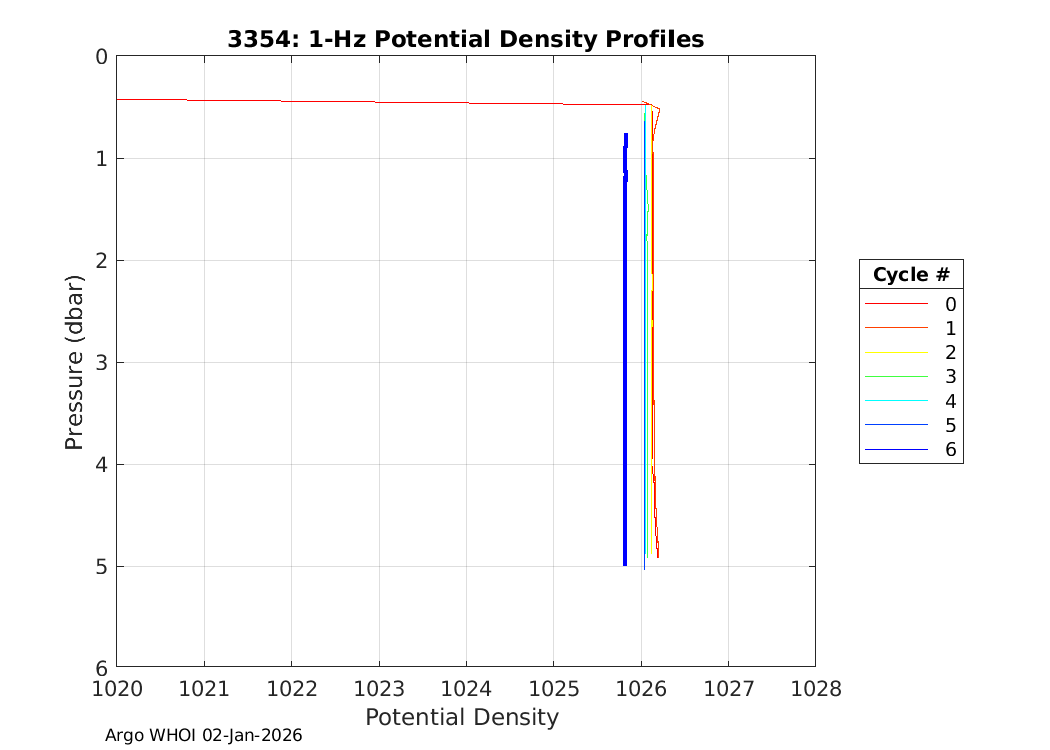The width and height of the screenshot is (1050, 750).
Task: Click the x-axis tick label 1020
Action: pyautogui.click(x=117, y=689)
